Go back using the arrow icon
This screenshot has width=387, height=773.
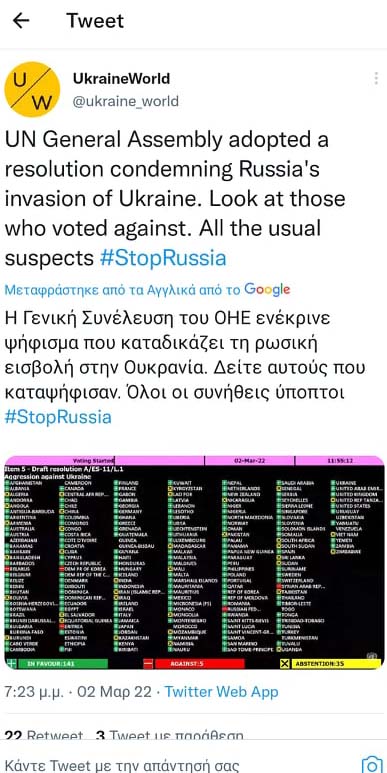[21, 21]
